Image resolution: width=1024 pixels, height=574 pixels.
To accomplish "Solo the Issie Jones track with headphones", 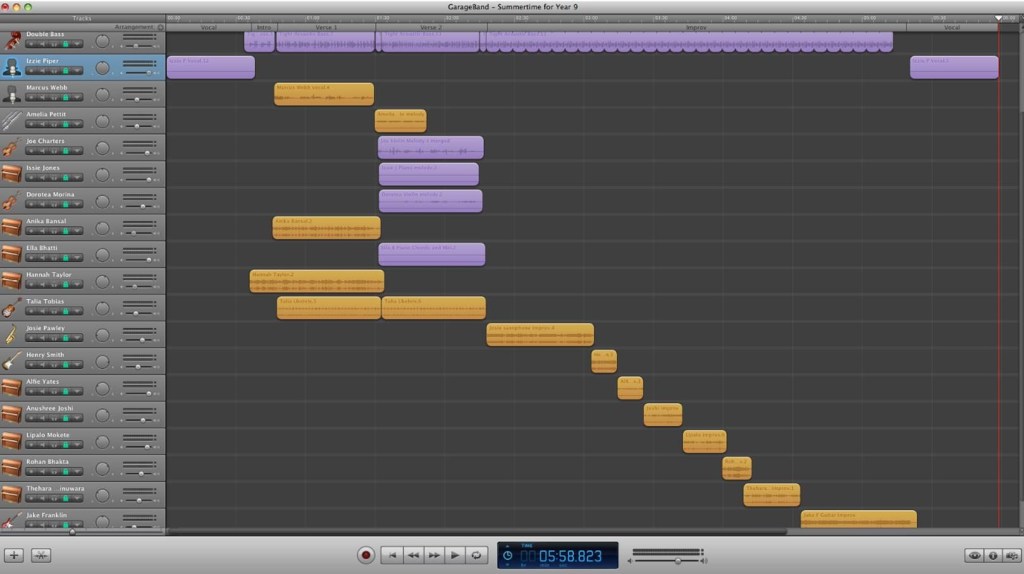I will click(x=54, y=178).
